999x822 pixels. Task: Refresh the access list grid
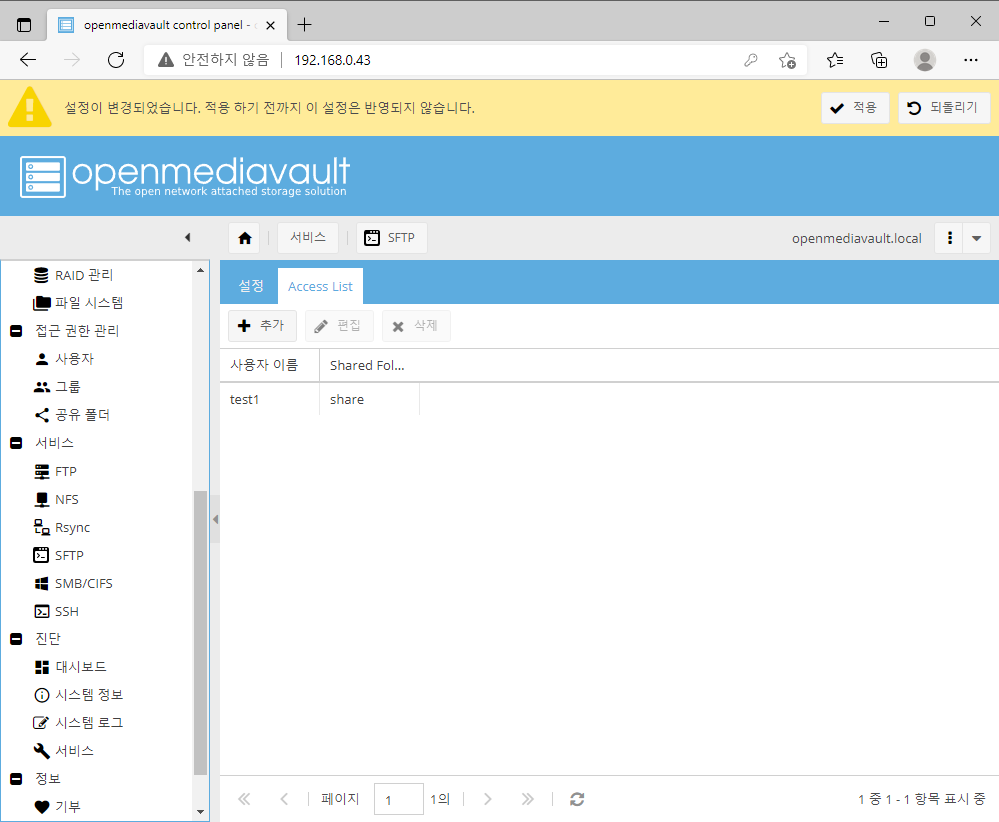[x=577, y=799]
